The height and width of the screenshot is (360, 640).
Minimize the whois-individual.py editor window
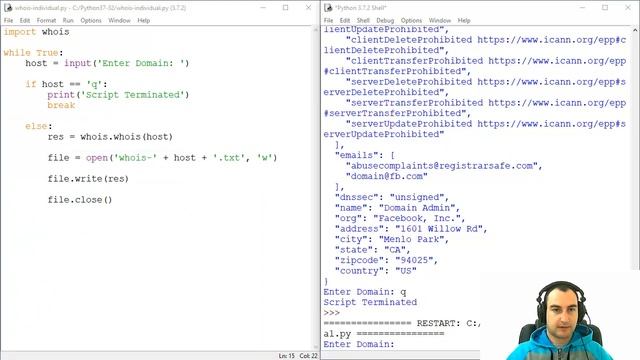[263, 8]
